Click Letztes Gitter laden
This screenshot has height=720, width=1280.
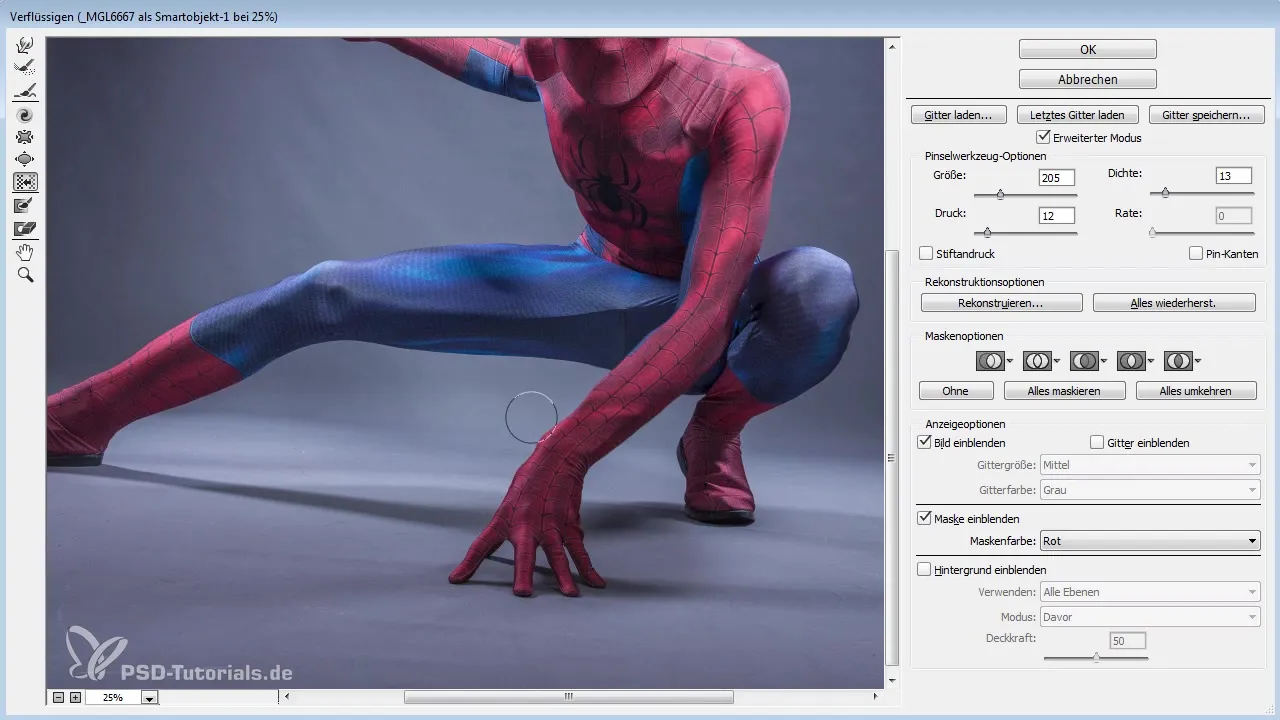(x=1077, y=115)
